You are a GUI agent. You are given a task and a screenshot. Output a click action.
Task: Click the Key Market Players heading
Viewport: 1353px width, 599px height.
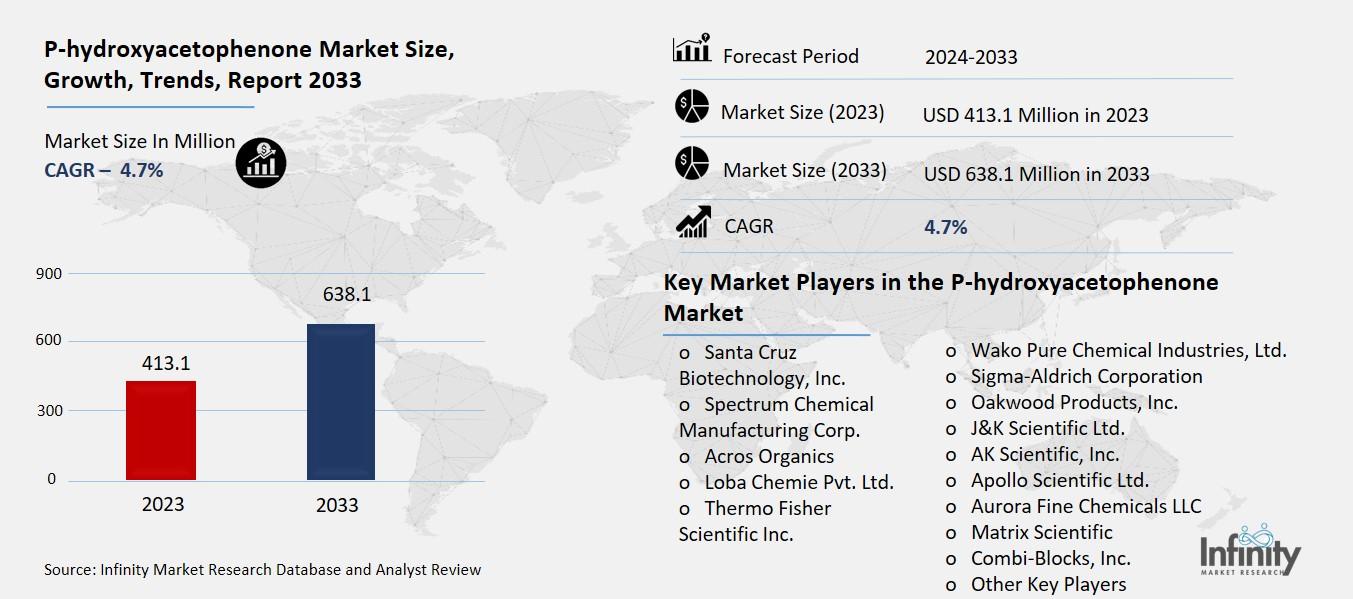940,297
